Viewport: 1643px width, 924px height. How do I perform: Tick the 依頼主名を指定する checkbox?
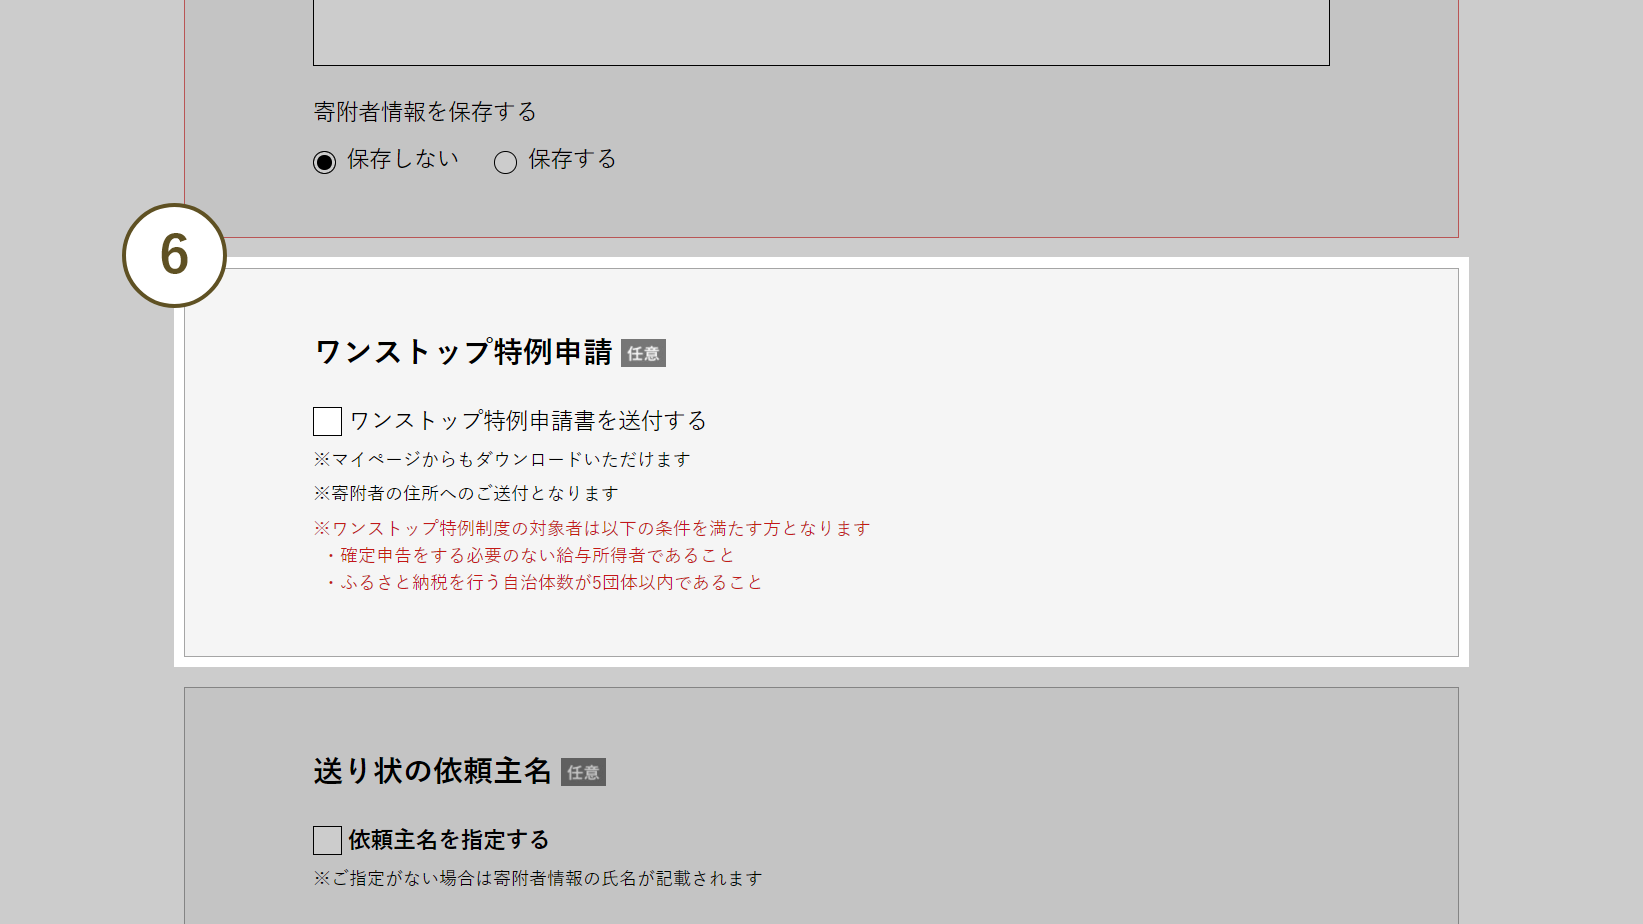click(327, 840)
